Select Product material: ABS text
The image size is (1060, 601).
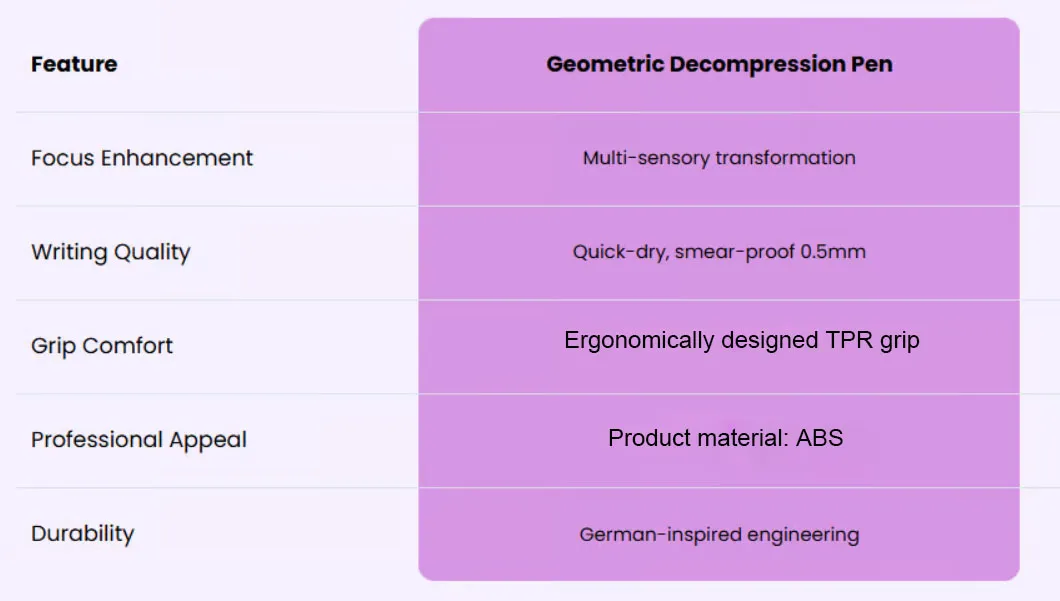(725, 438)
